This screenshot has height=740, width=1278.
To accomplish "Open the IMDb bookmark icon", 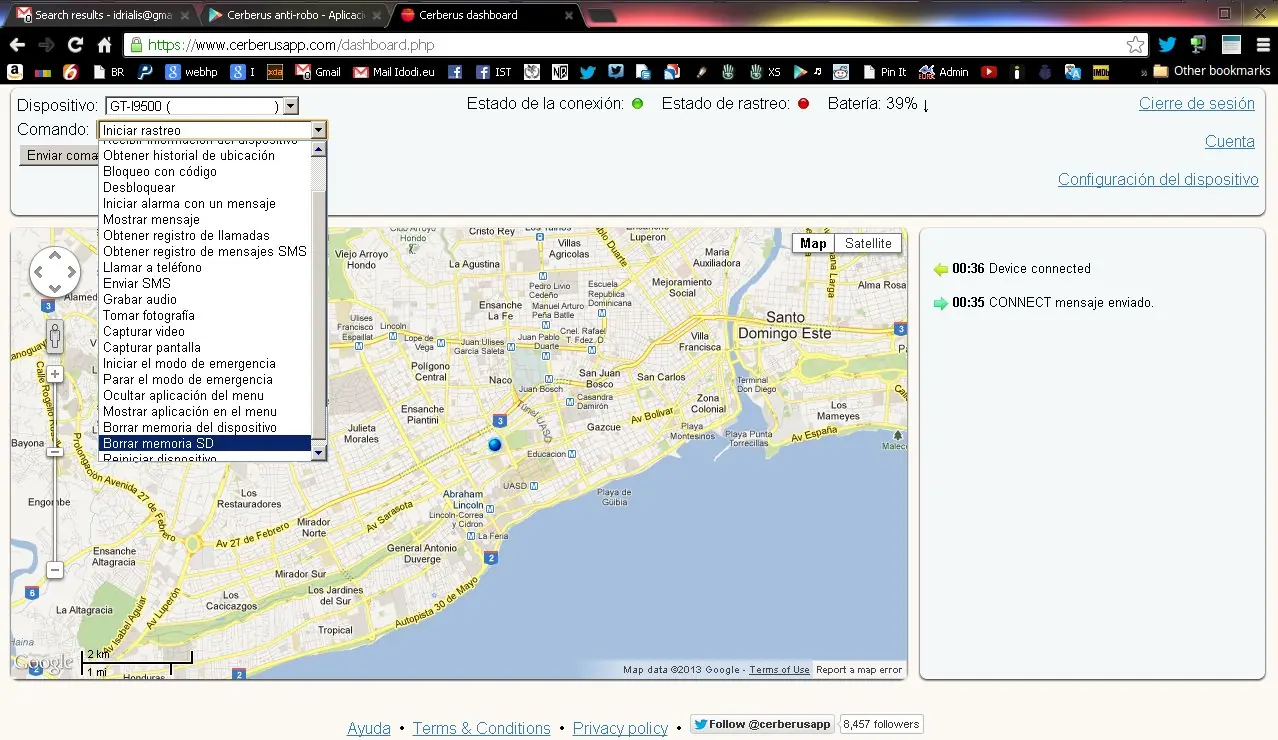I will pyautogui.click(x=1101, y=72).
